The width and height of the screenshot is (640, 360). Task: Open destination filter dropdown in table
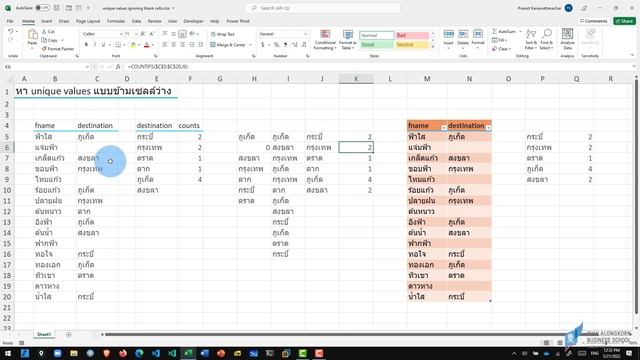pyautogui.click(x=488, y=128)
